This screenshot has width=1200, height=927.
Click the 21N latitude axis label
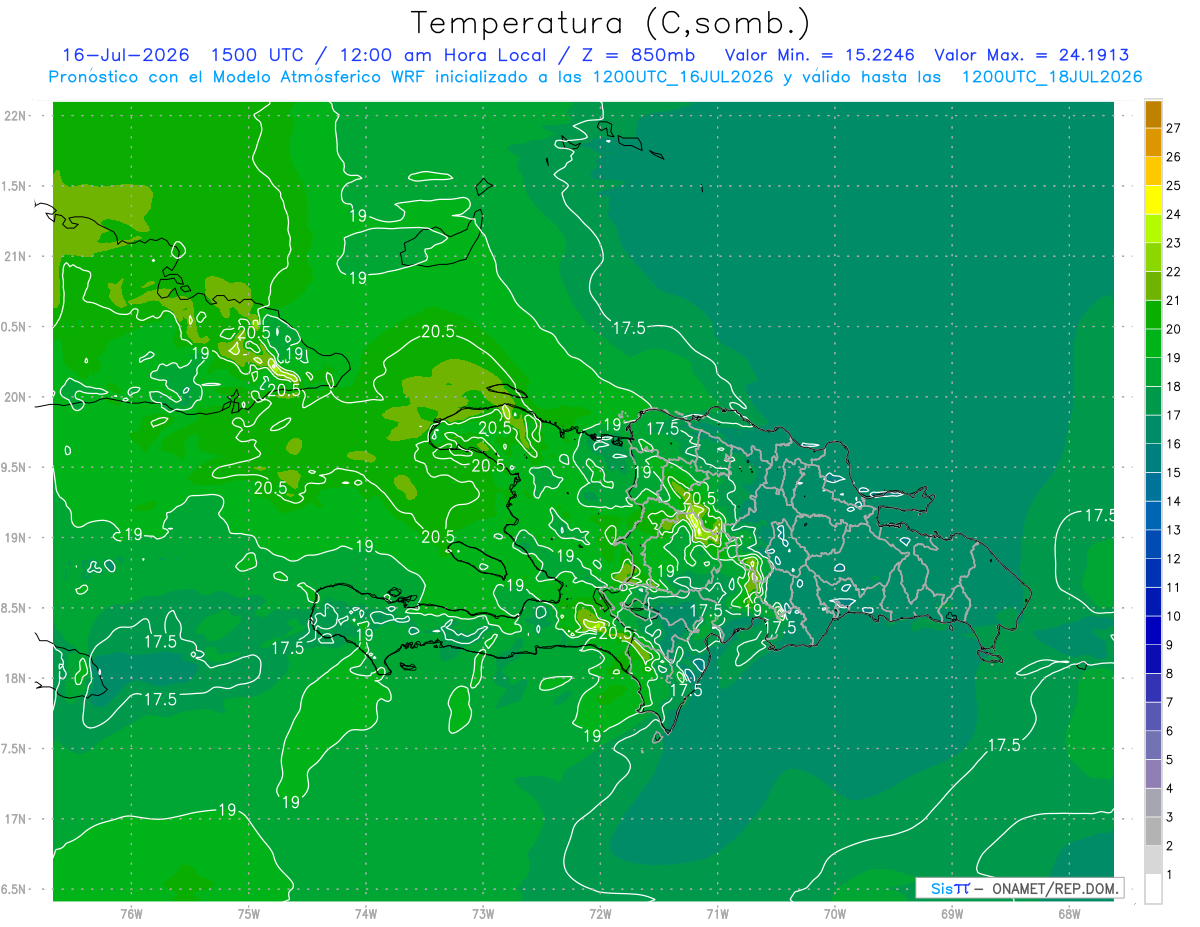[15, 256]
